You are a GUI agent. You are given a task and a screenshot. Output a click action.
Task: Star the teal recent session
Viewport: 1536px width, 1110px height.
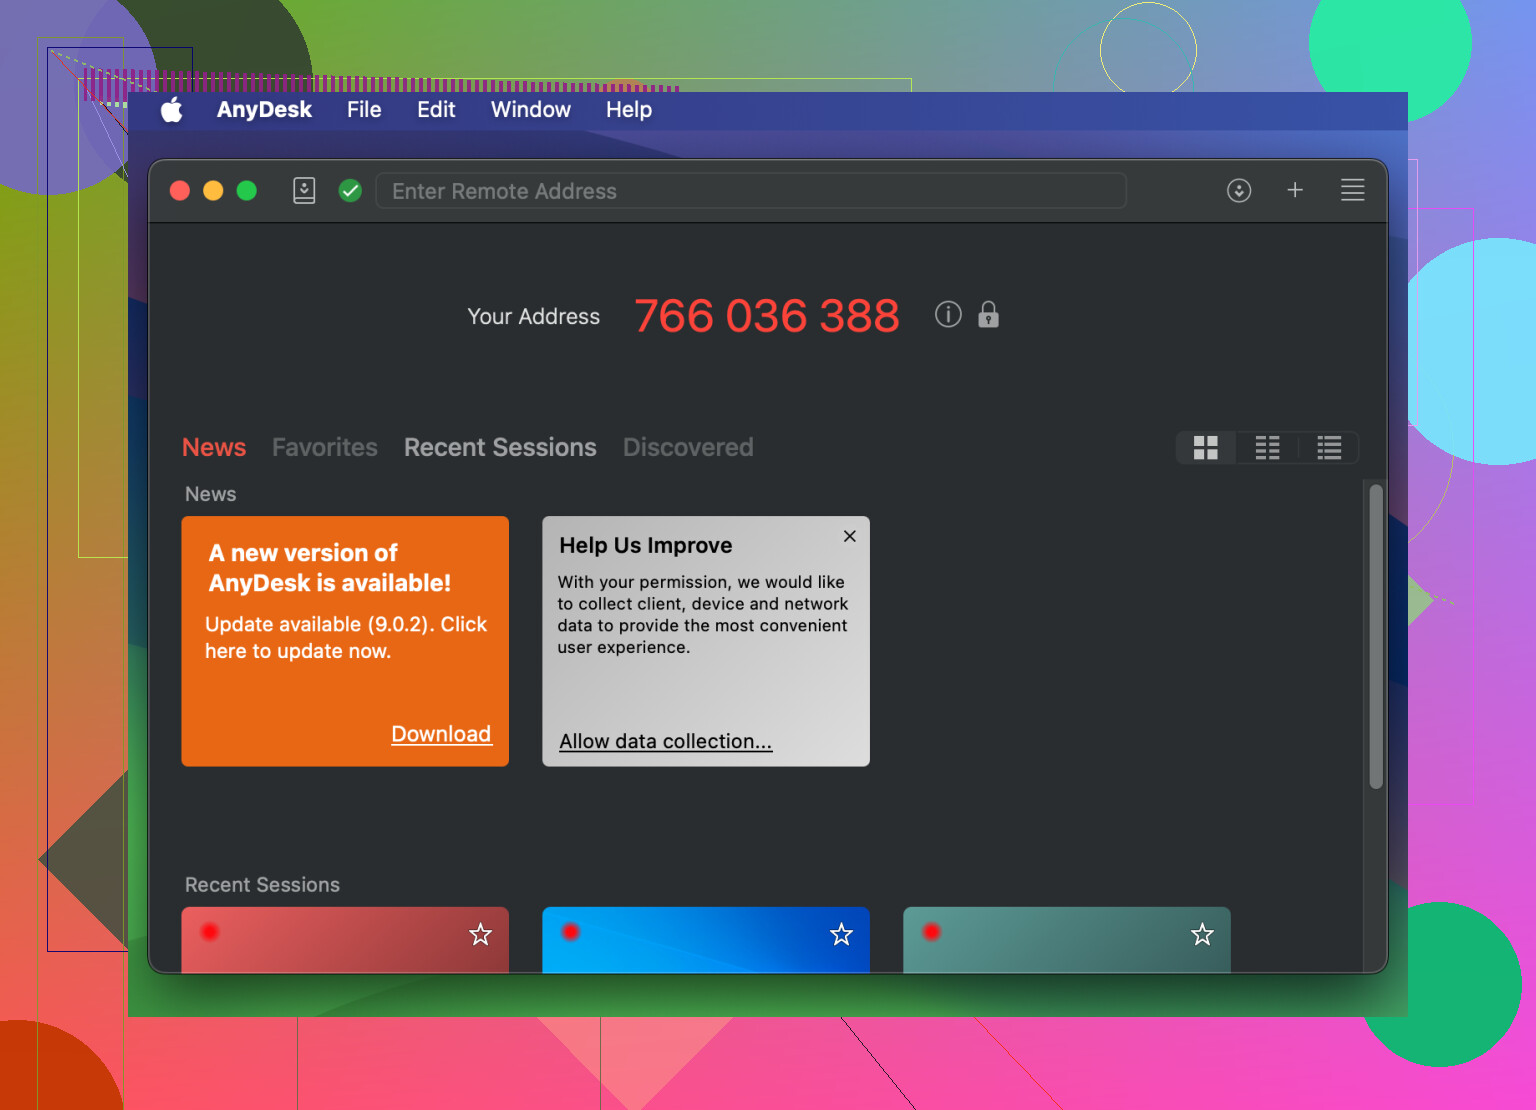point(1202,935)
